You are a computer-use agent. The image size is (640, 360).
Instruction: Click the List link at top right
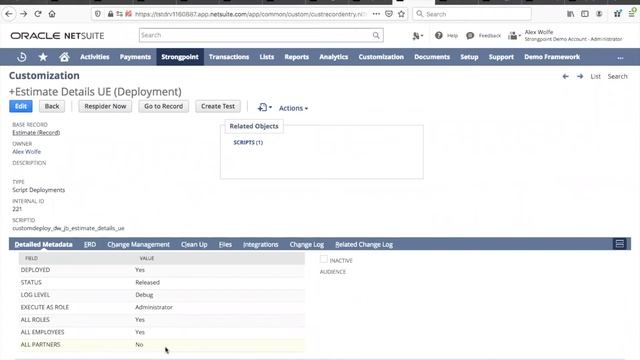point(596,76)
